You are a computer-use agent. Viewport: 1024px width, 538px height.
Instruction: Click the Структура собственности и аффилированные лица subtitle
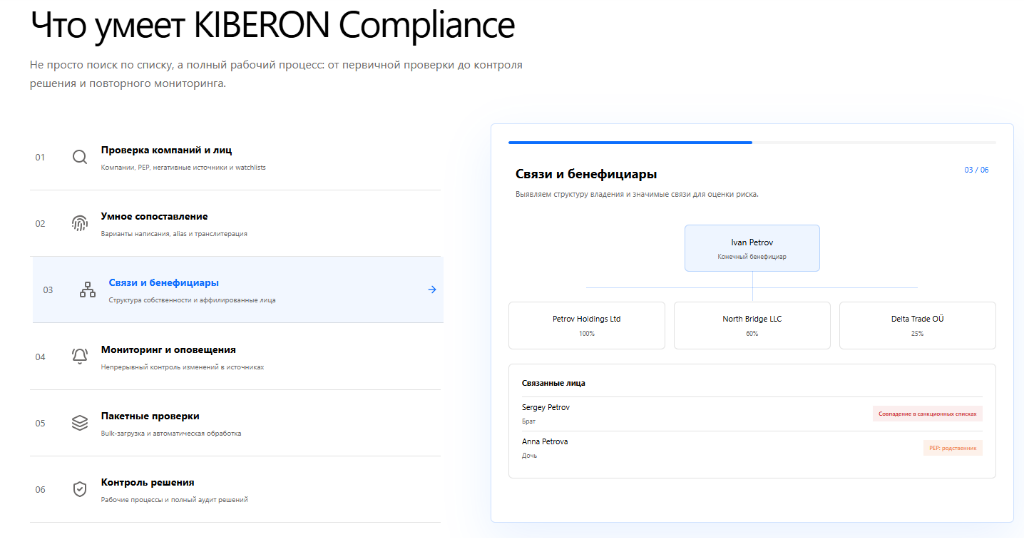tap(192, 300)
